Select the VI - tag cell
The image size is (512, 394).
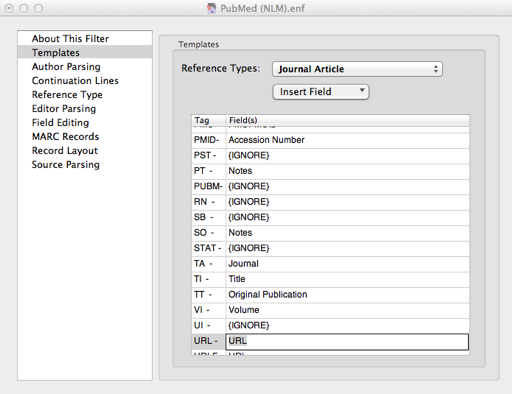click(209, 310)
